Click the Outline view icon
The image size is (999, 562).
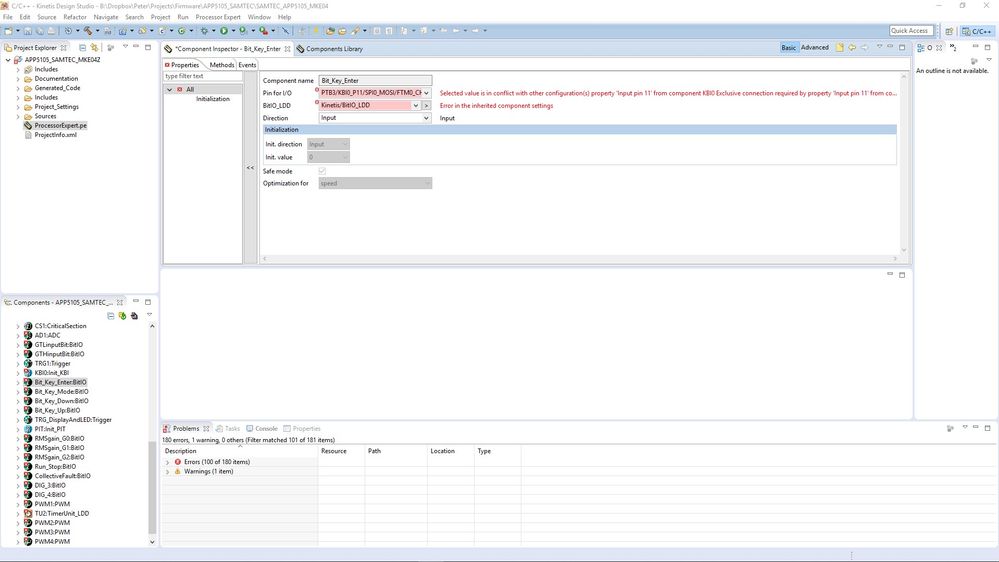pos(921,48)
